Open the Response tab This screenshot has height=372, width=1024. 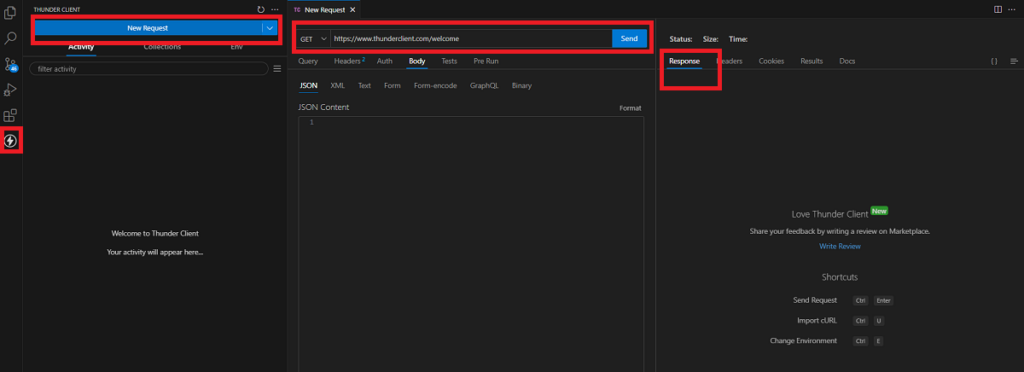click(x=684, y=61)
